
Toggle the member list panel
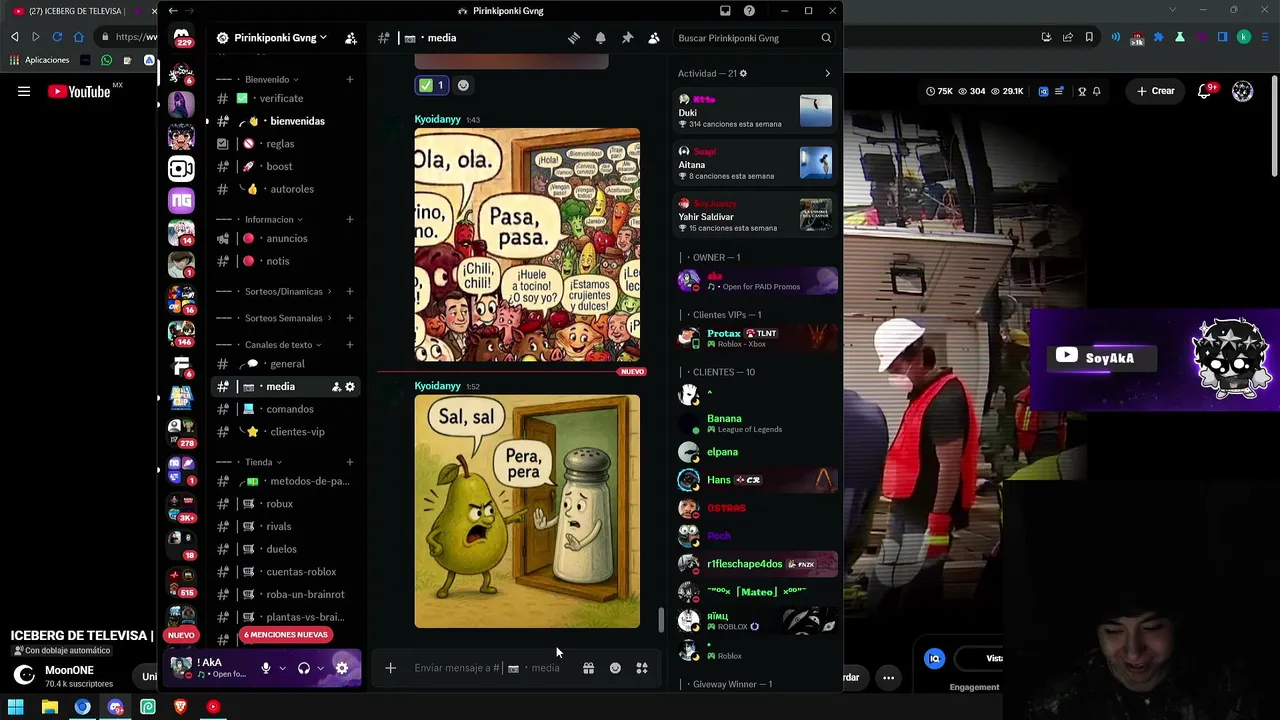[x=654, y=38]
